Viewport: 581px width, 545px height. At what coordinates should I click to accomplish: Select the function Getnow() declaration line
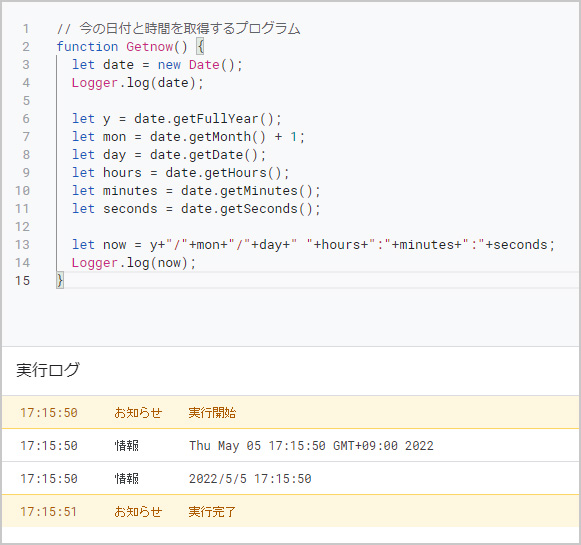click(x=130, y=47)
